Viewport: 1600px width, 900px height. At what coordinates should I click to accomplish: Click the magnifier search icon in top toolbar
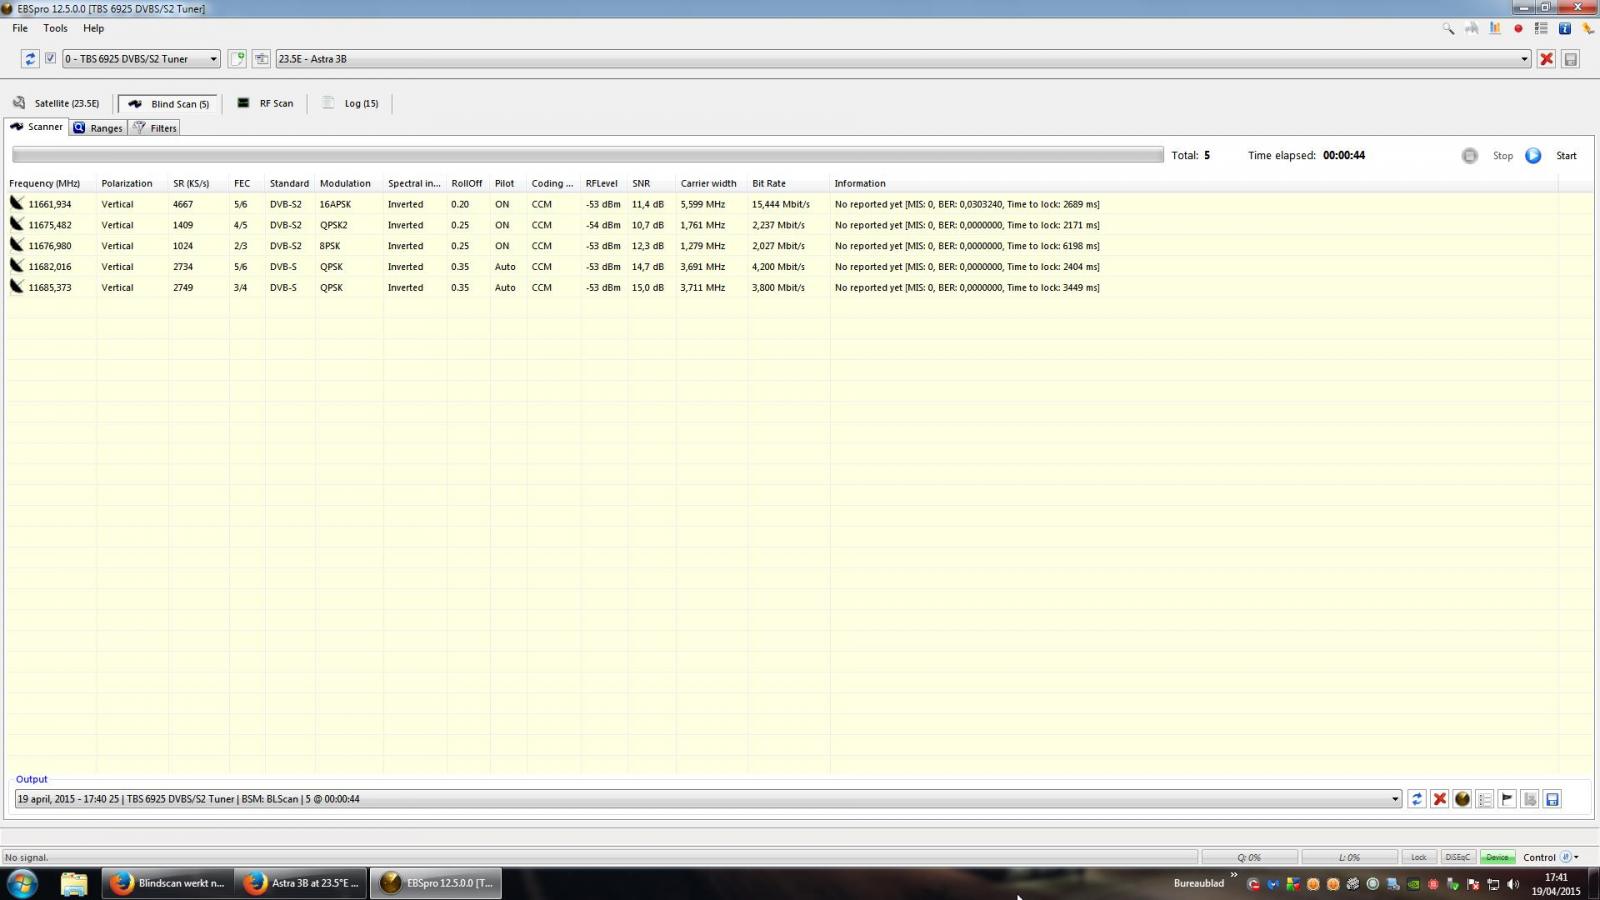[1448, 29]
